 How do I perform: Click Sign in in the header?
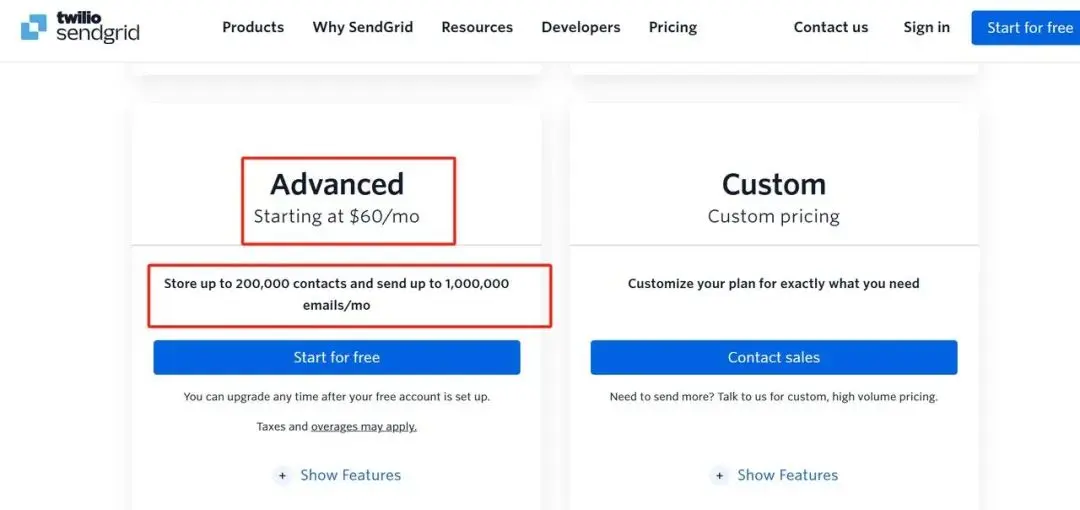[x=926, y=27]
